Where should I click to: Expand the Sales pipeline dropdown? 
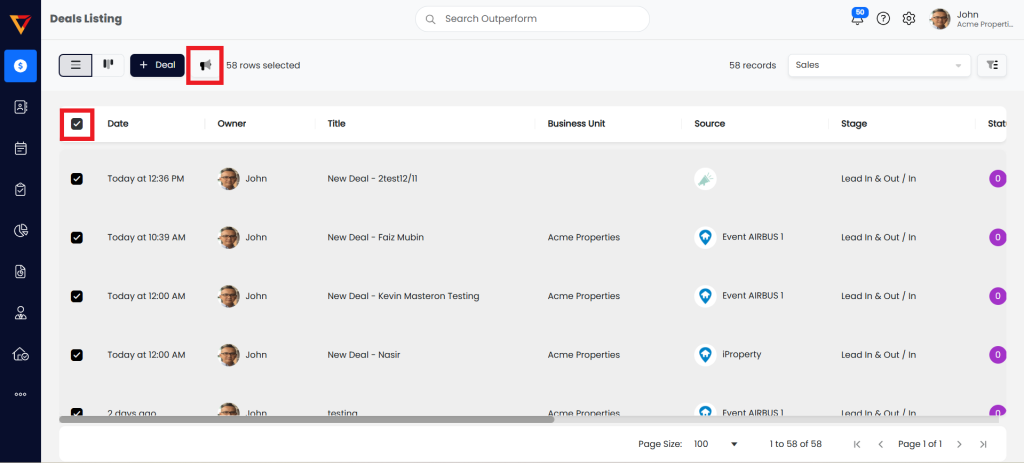(879, 65)
